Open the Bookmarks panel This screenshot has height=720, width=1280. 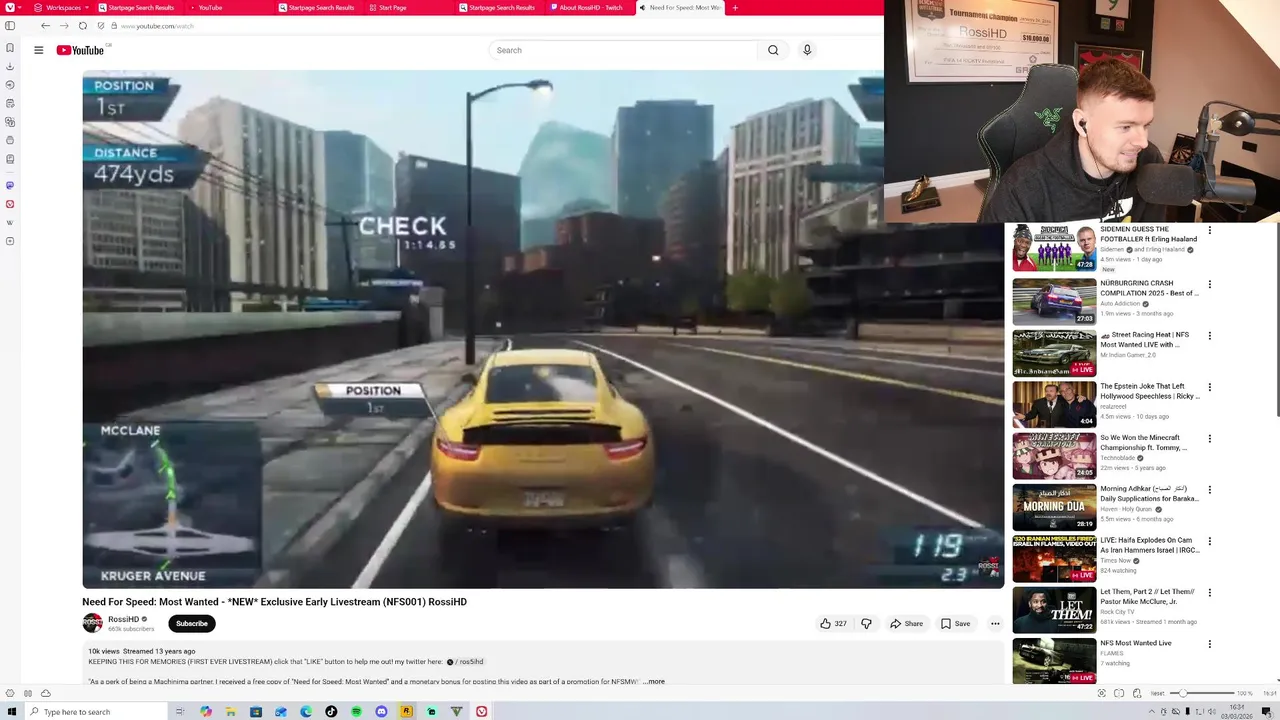coord(10,48)
